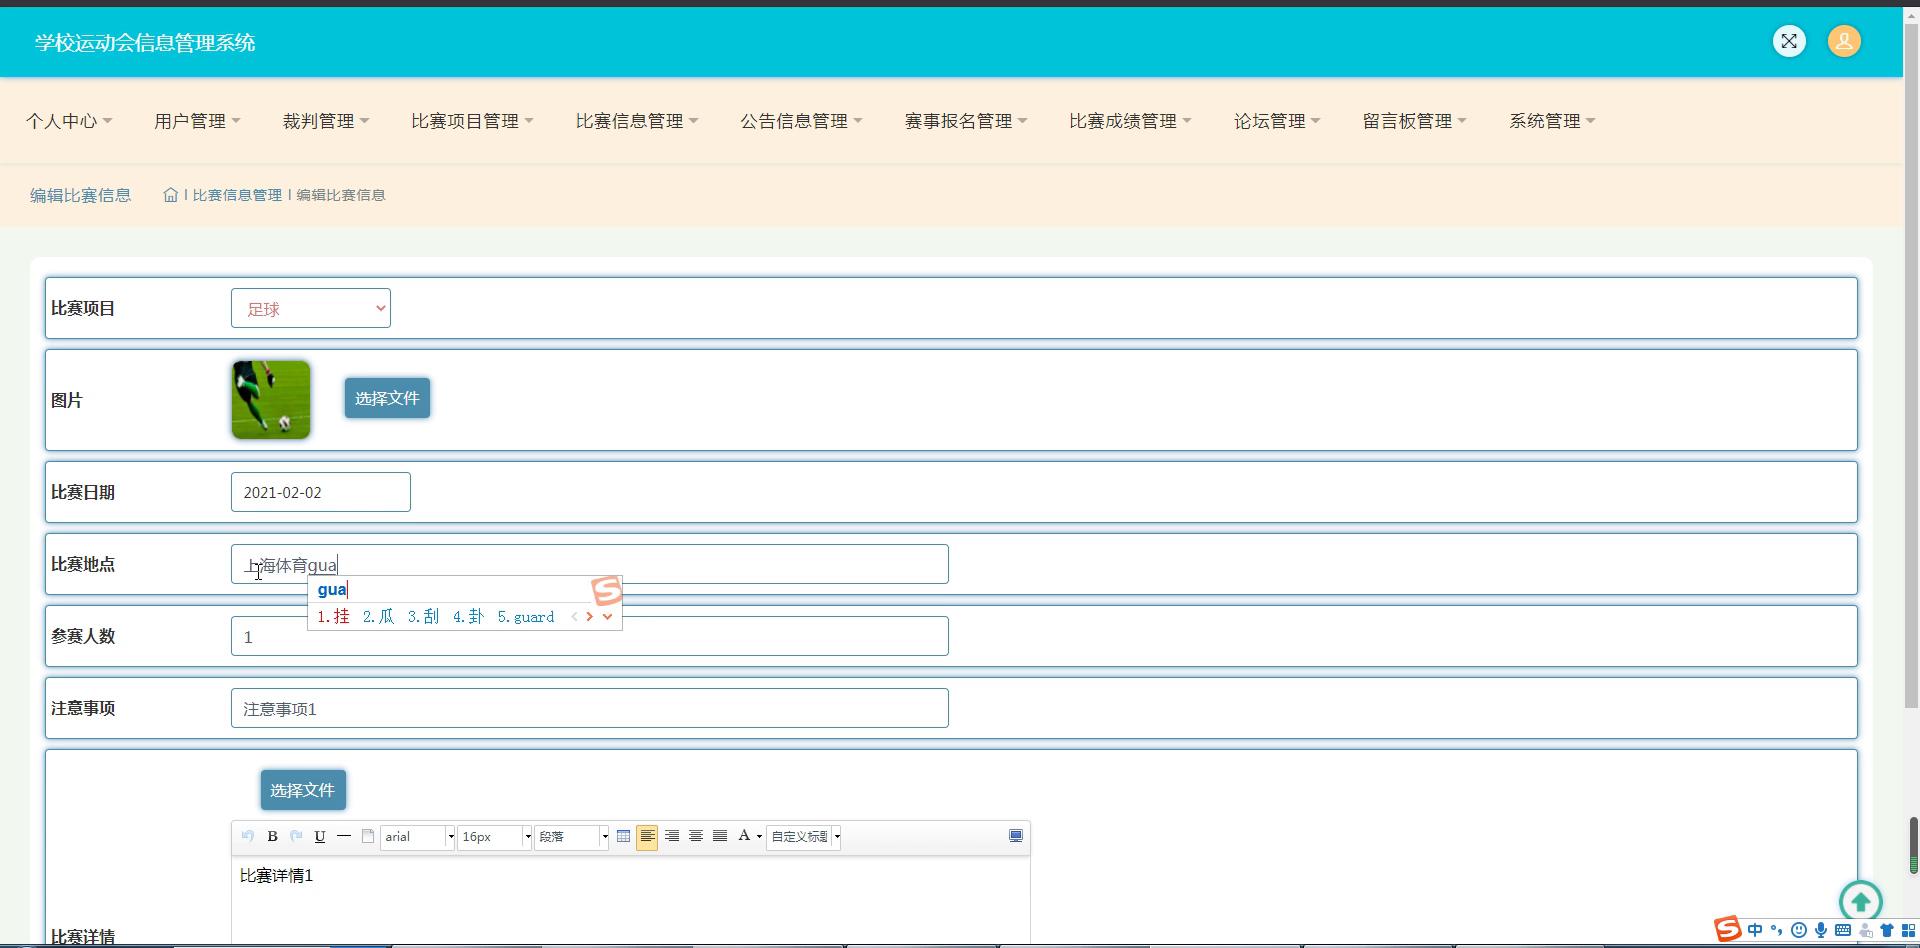Click the microphone voice input icon
The height and width of the screenshot is (948, 1920).
click(1821, 930)
